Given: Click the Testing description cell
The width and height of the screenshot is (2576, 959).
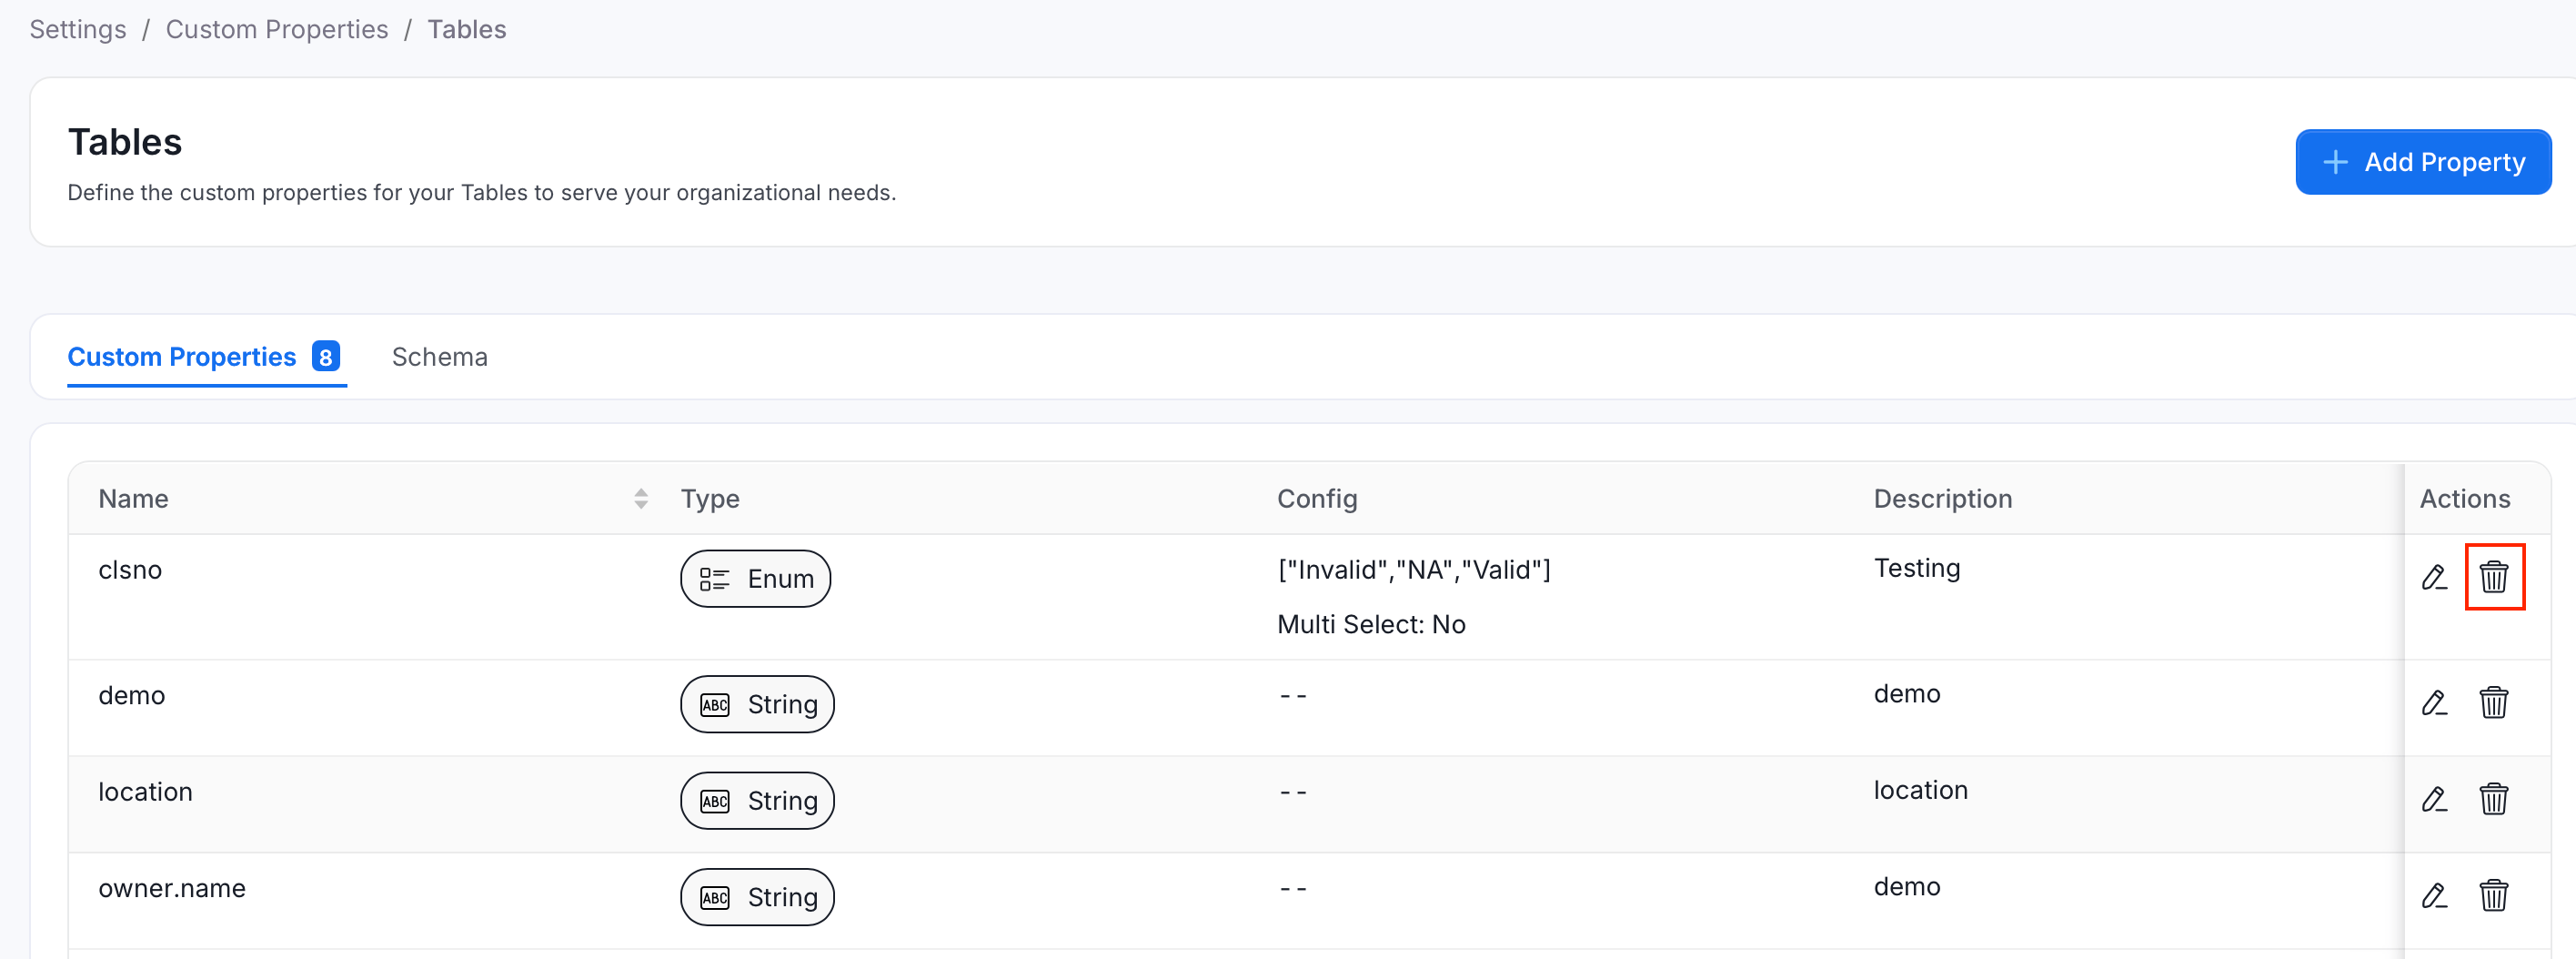Looking at the screenshot, I should click(x=1917, y=568).
